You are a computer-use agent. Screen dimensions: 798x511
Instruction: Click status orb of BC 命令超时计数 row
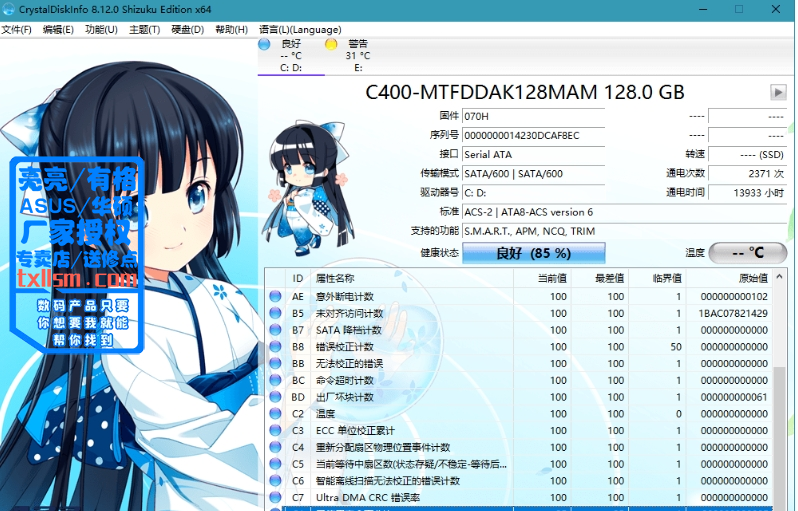pos(275,380)
